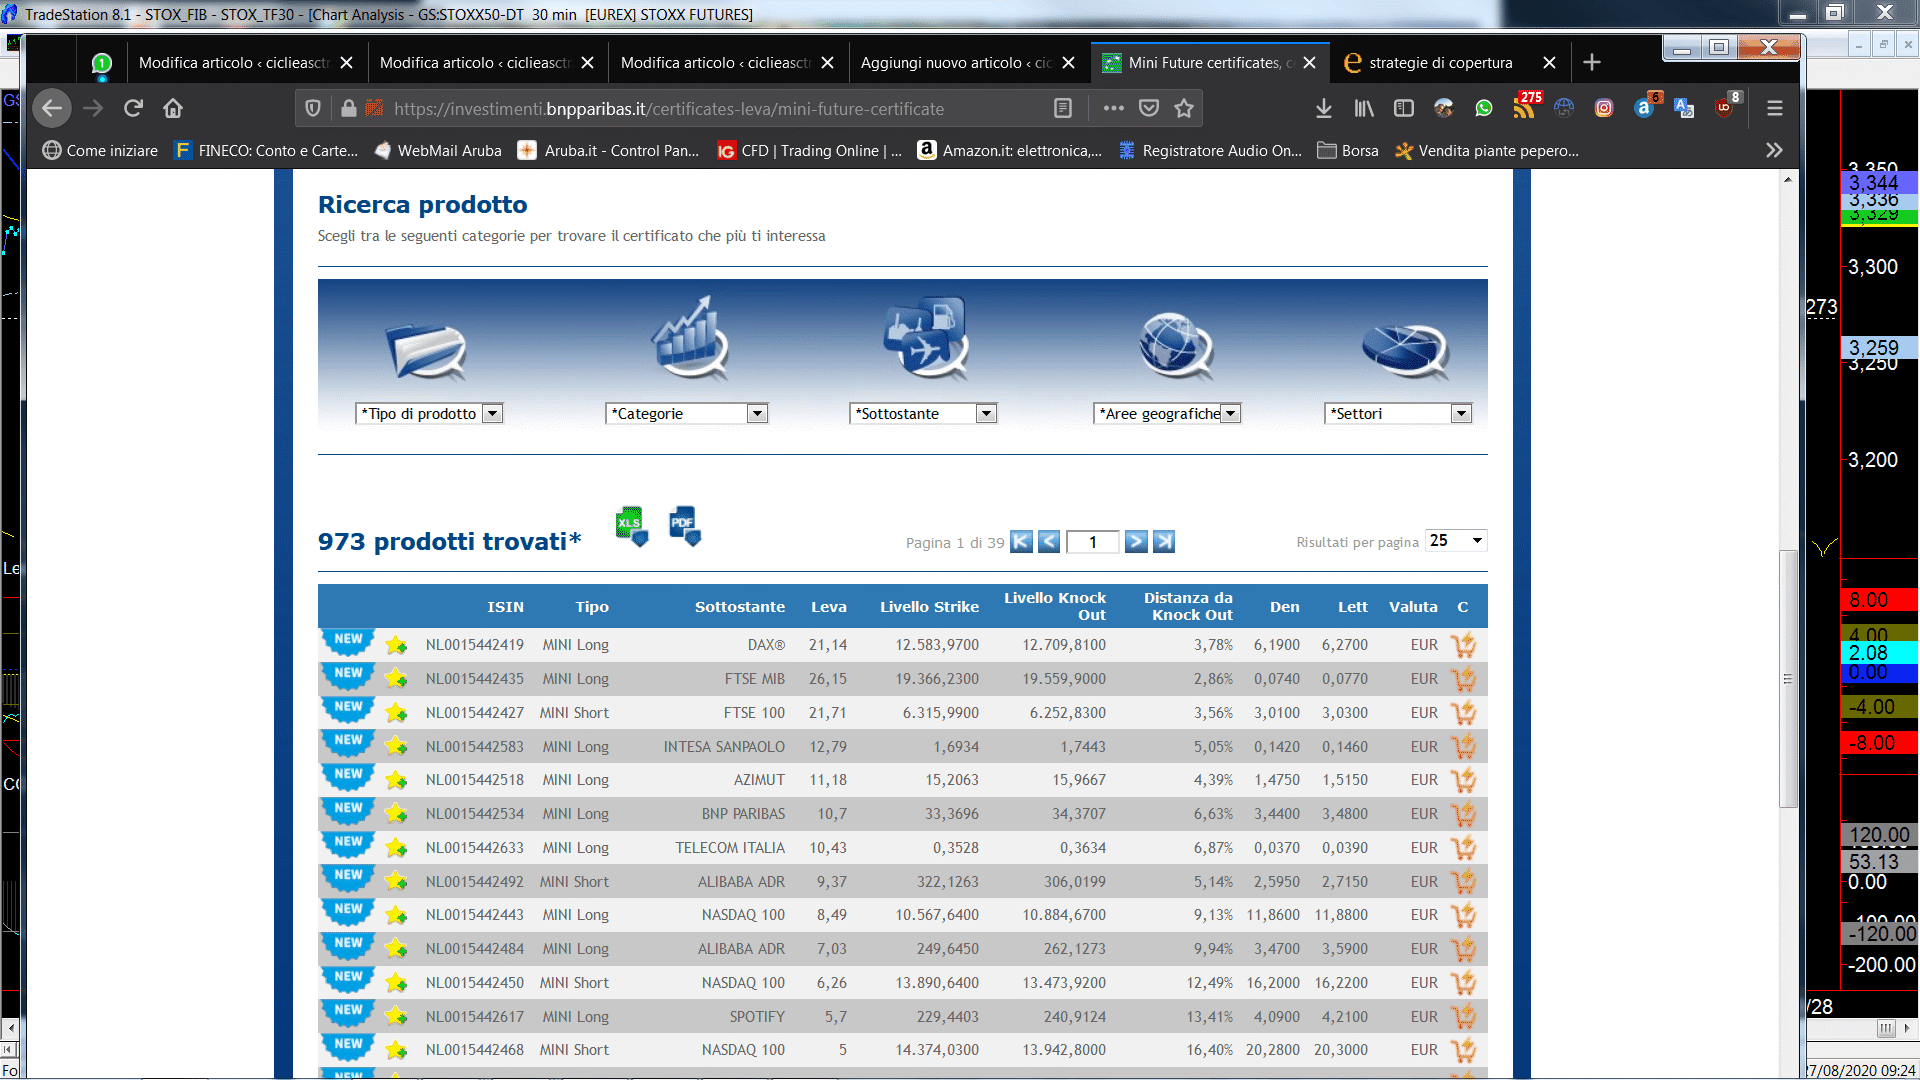The height and width of the screenshot is (1080, 1920).
Task: Sort table by Sottostante column header
Action: pos(739,607)
